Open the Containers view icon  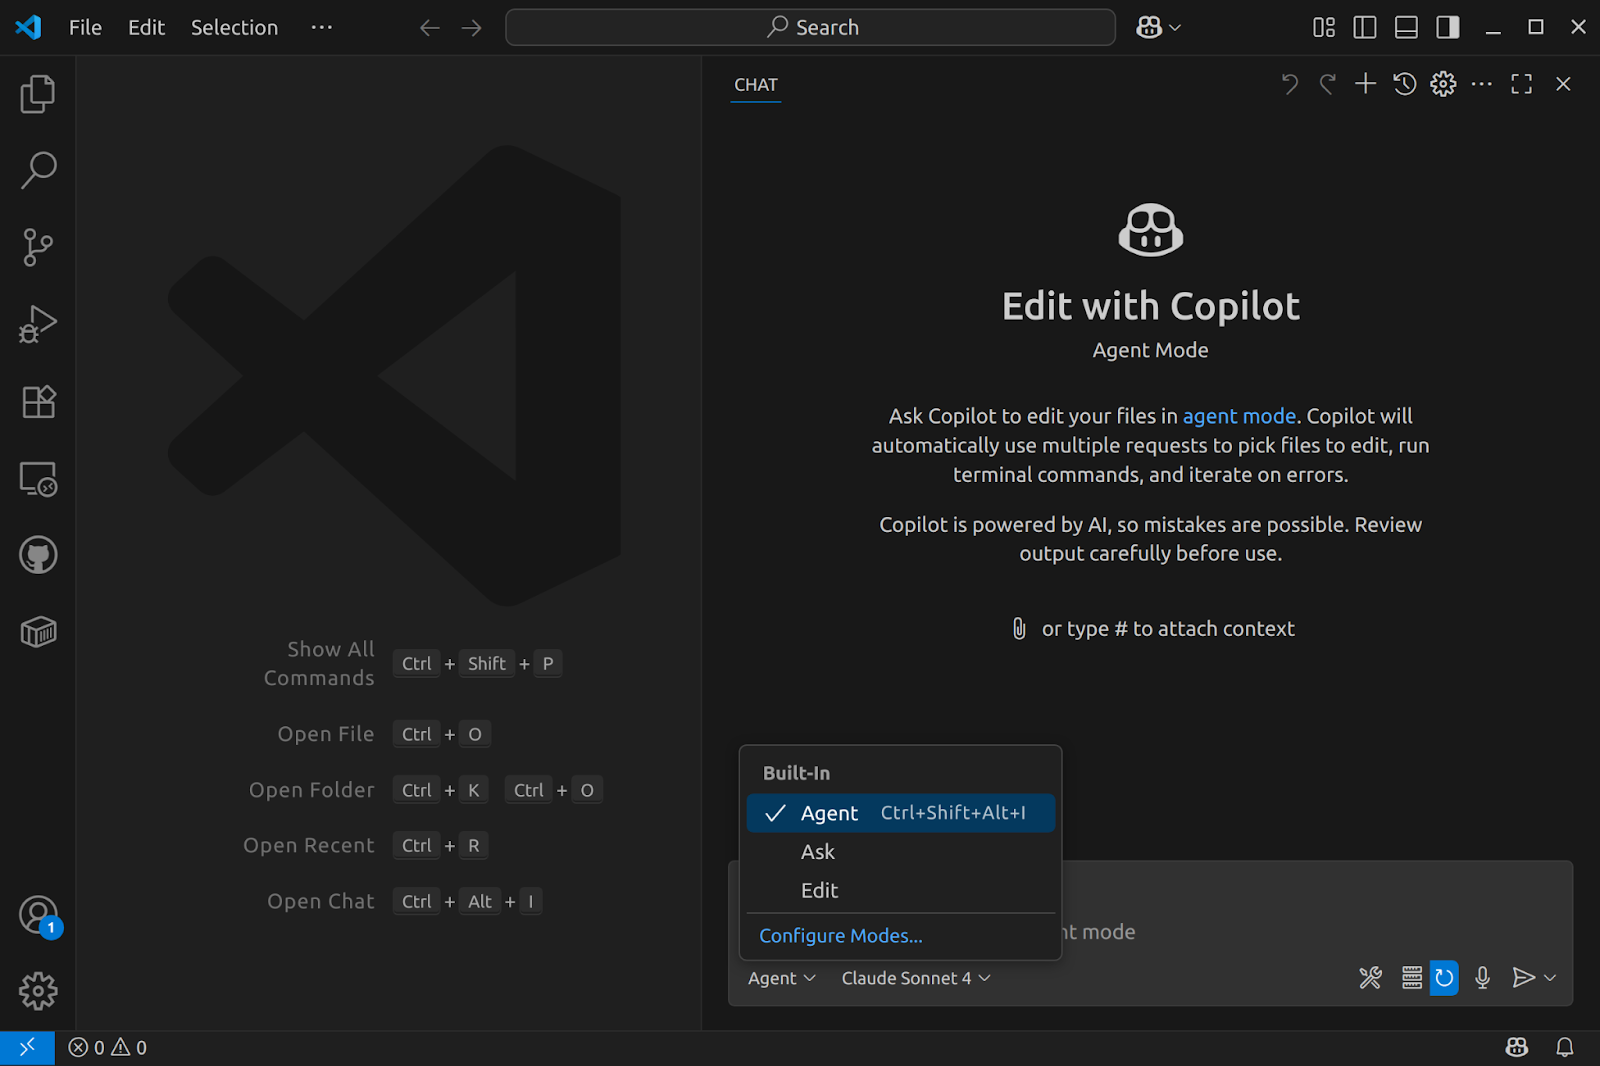tap(38, 632)
